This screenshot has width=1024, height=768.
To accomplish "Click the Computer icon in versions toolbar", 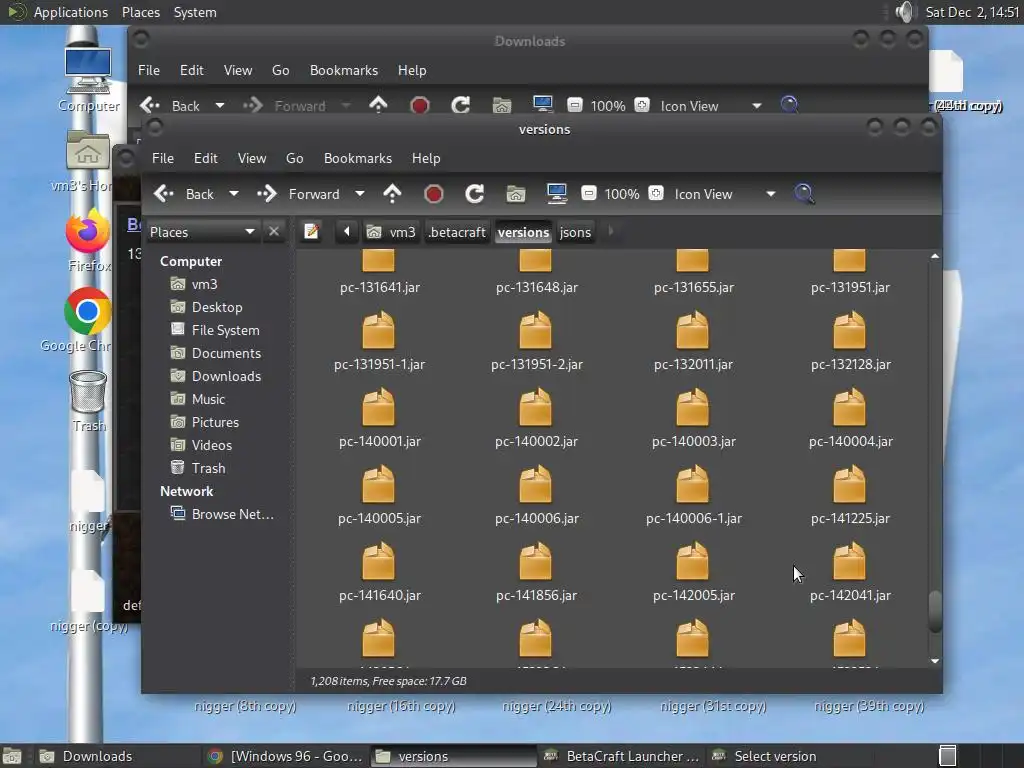I will (x=557, y=194).
